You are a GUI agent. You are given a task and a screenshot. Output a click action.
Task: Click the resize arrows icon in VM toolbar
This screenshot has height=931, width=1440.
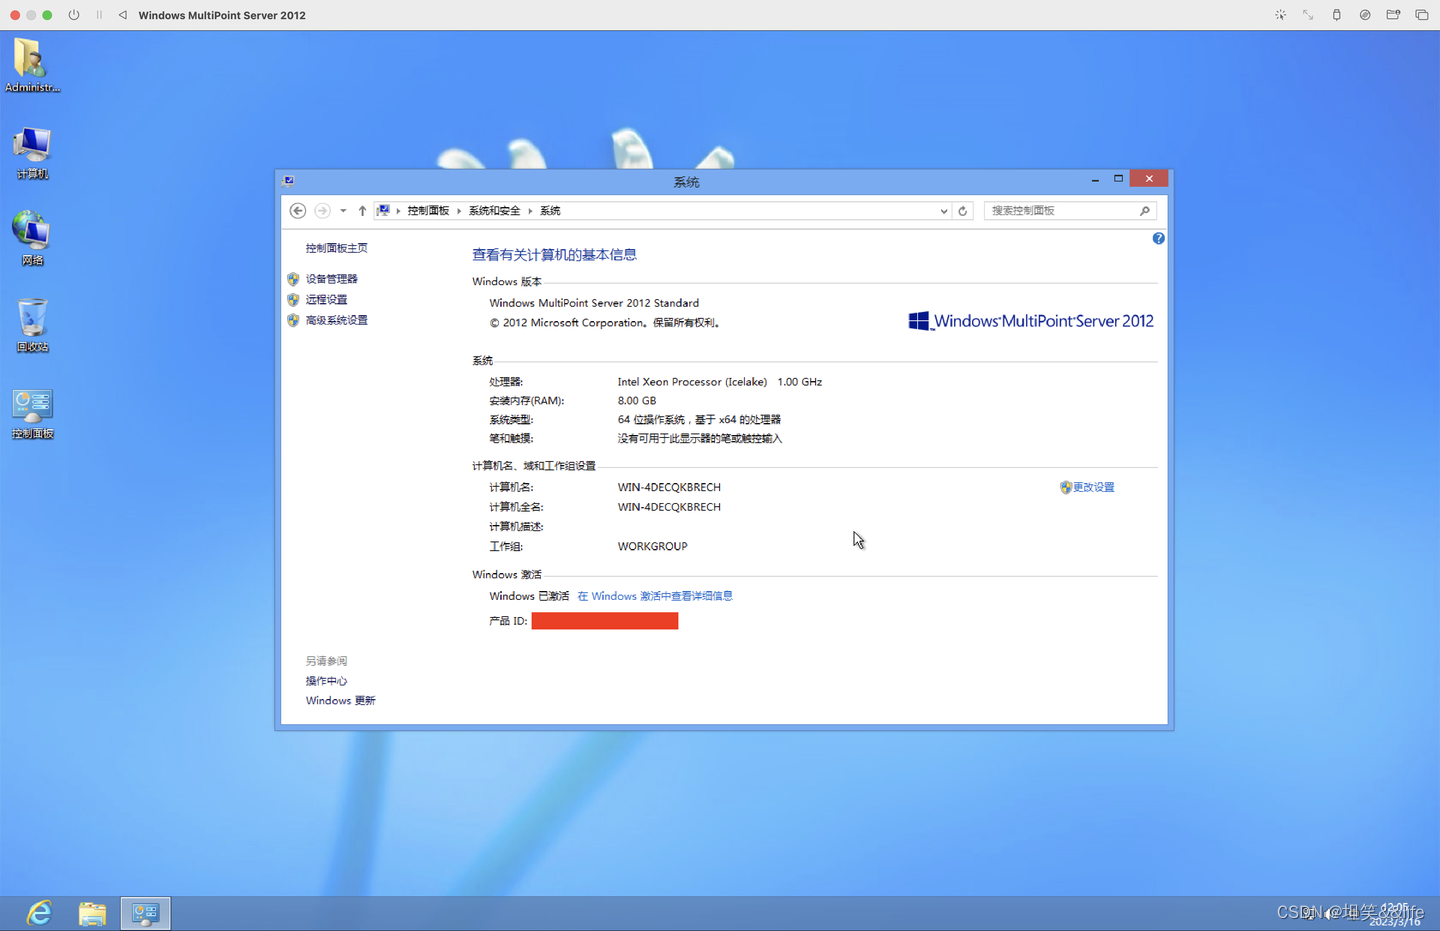(1308, 15)
